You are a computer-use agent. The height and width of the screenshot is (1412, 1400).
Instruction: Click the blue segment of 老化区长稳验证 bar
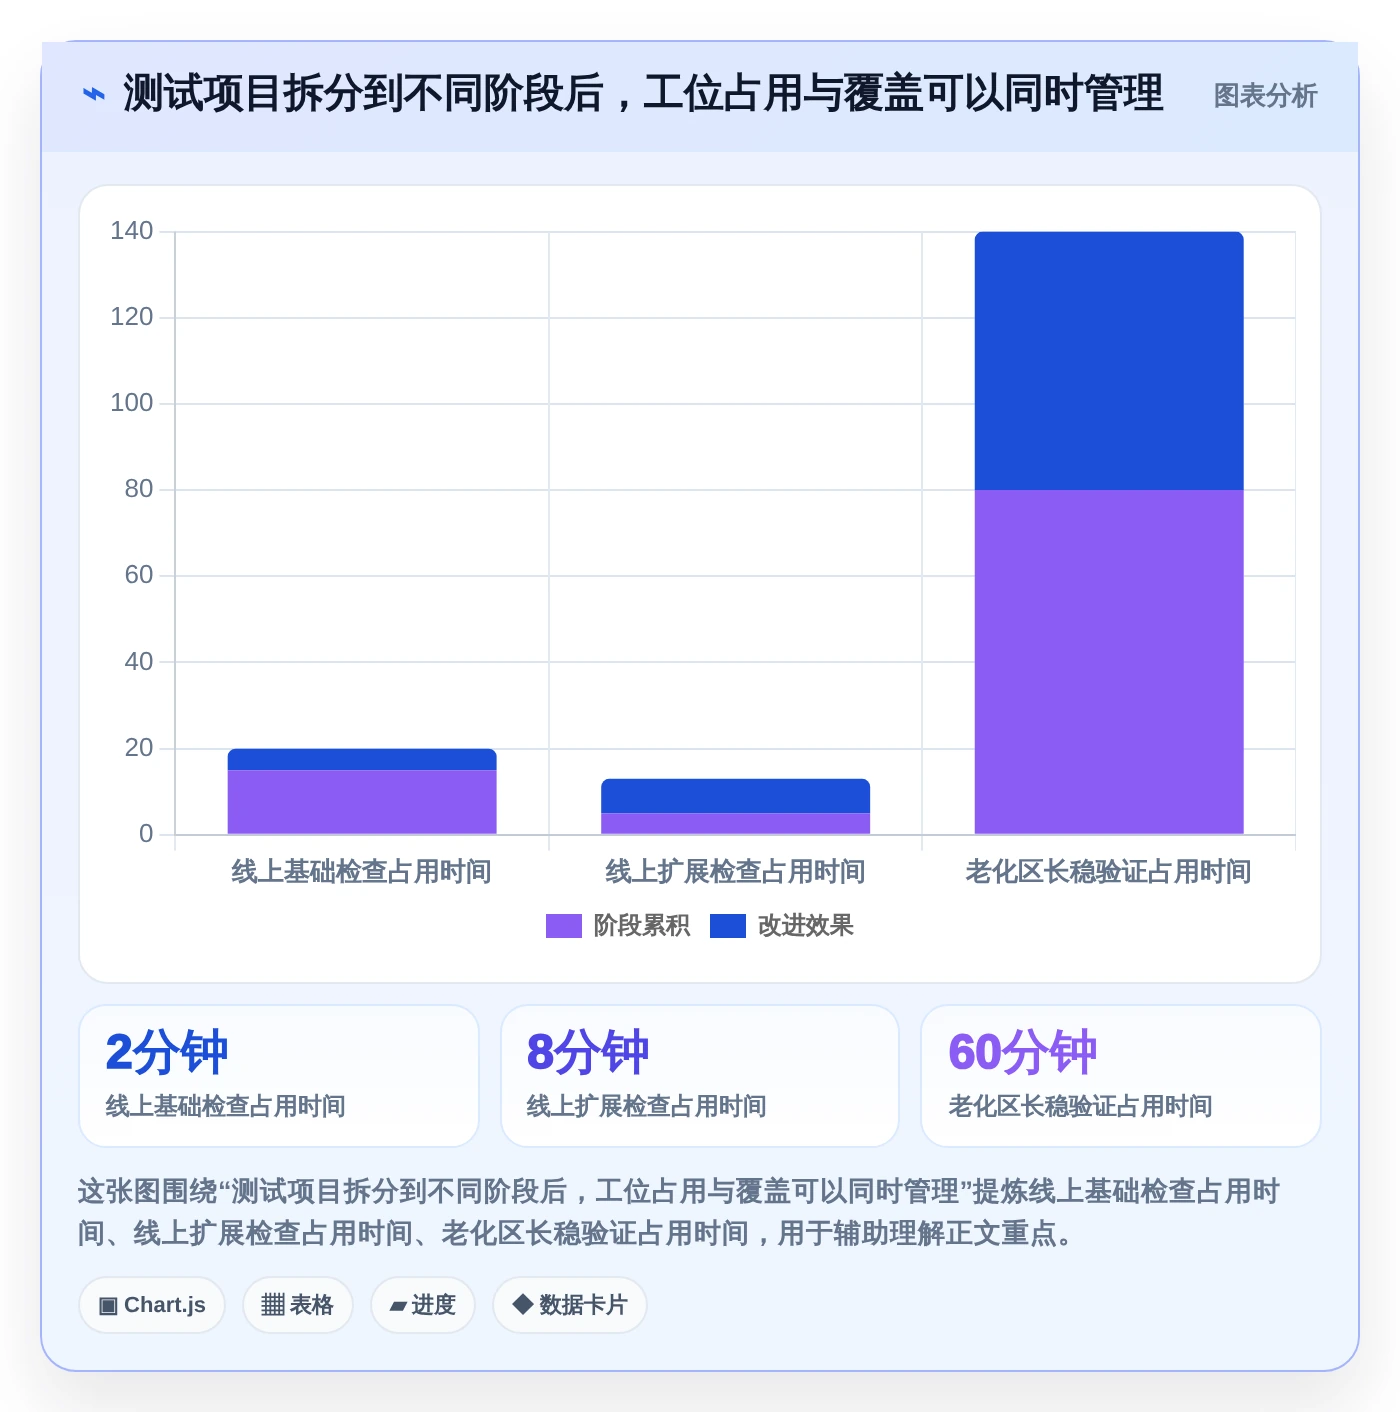(x=1109, y=361)
